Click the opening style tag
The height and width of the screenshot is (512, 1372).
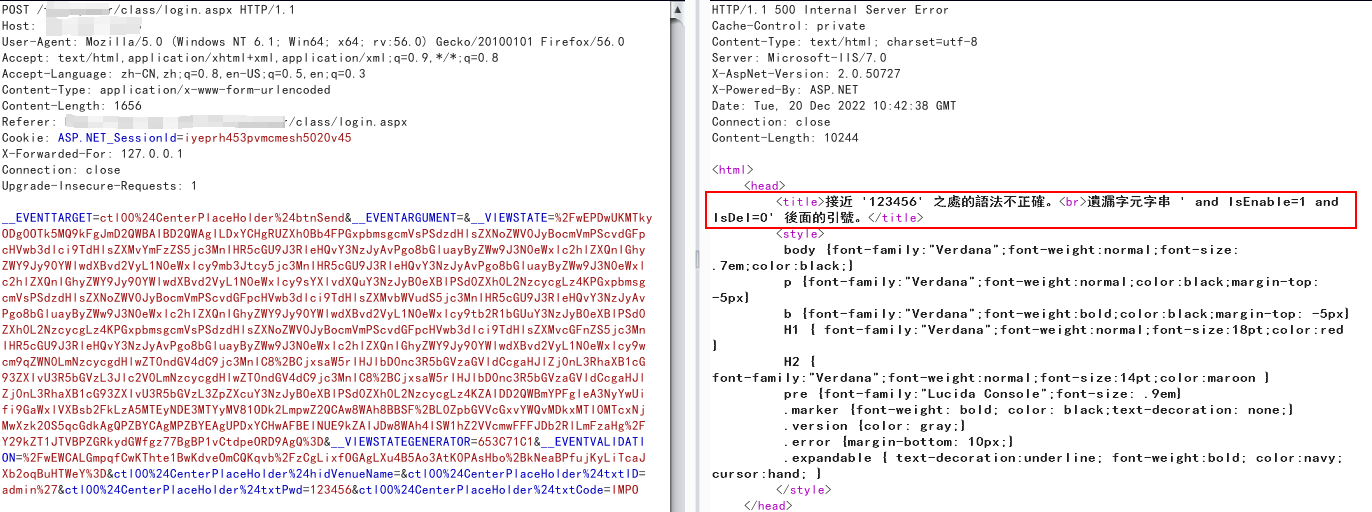coord(801,234)
